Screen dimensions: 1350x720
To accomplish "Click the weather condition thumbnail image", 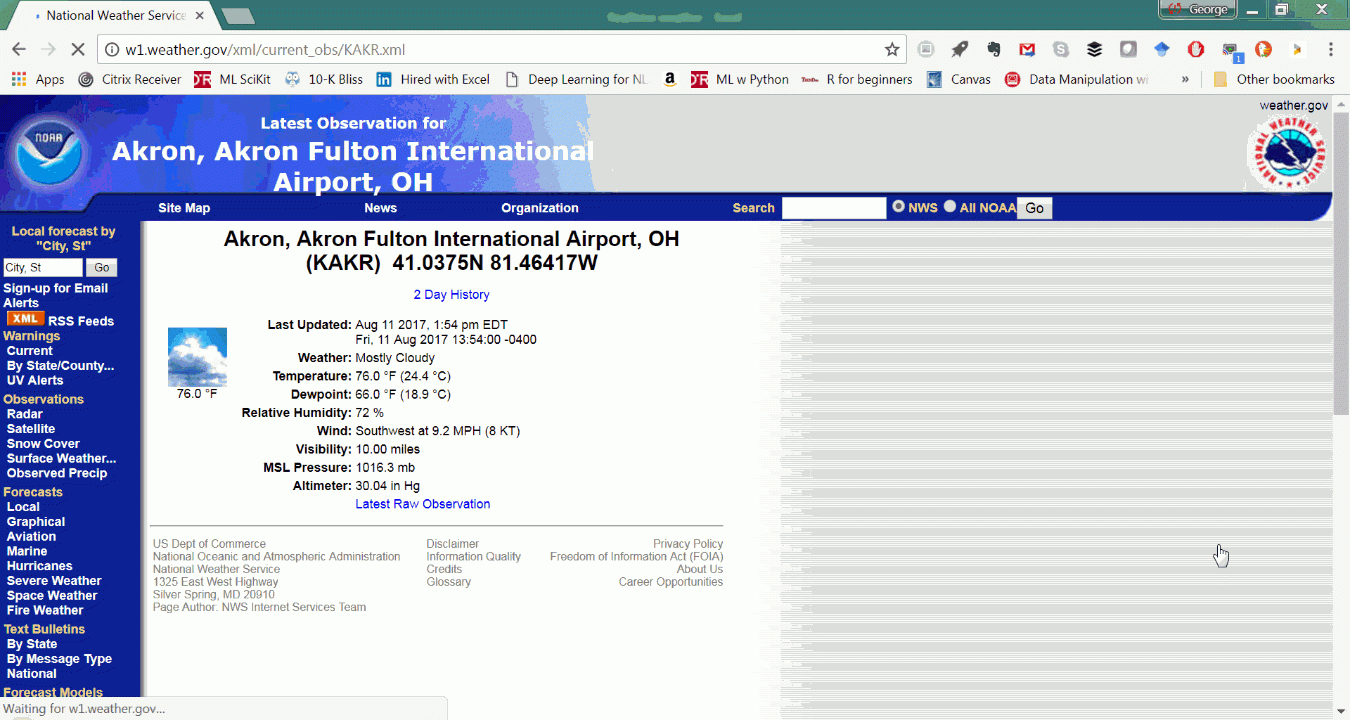I will tap(197, 357).
